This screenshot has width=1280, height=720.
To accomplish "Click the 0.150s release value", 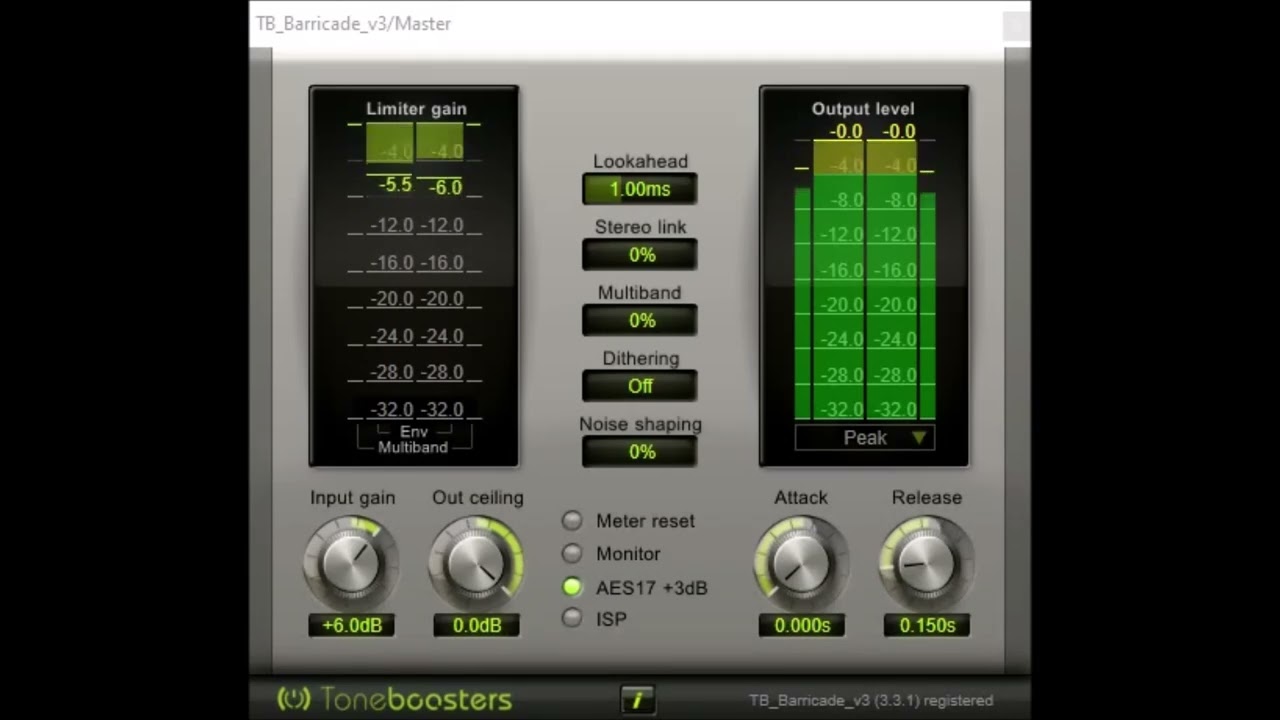I will [x=927, y=625].
